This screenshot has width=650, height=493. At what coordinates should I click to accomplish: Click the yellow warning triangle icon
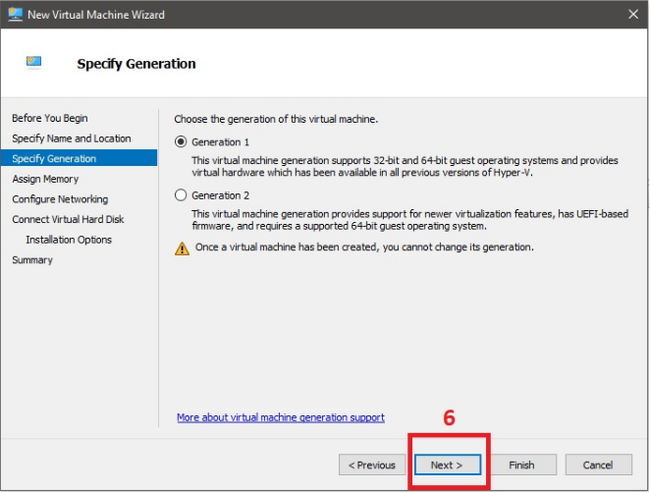tap(182, 248)
